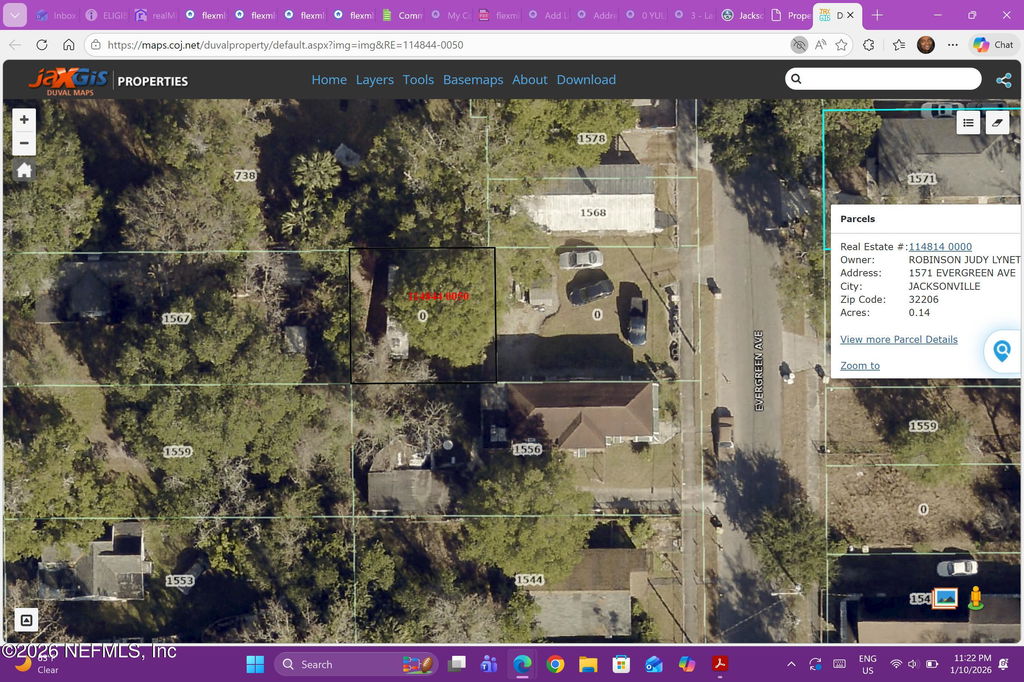1024x682 pixels.
Task: Share the map using share icon
Action: (1003, 80)
